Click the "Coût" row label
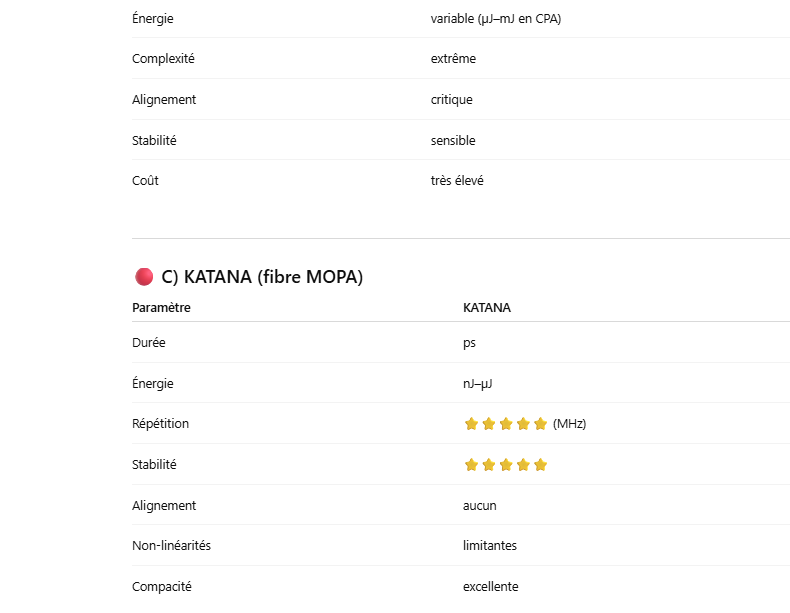Image resolution: width=790 pixels, height=613 pixels. pos(145,181)
